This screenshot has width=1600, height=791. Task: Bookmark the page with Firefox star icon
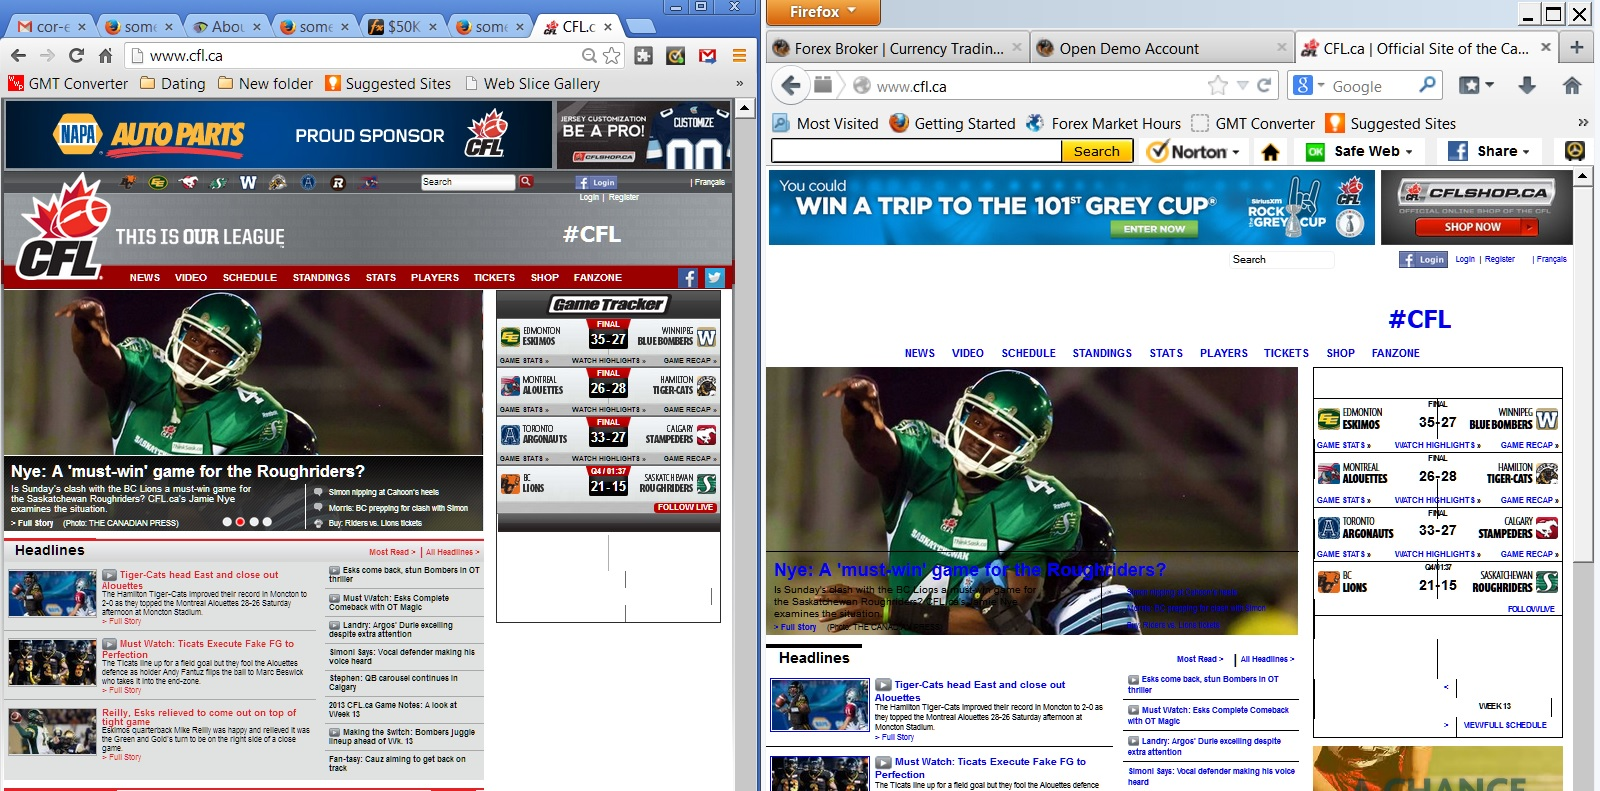(1217, 86)
